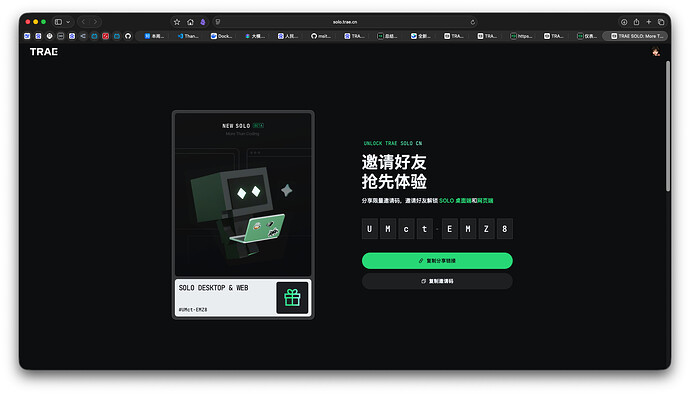Click invite code character 'U'

point(370,229)
